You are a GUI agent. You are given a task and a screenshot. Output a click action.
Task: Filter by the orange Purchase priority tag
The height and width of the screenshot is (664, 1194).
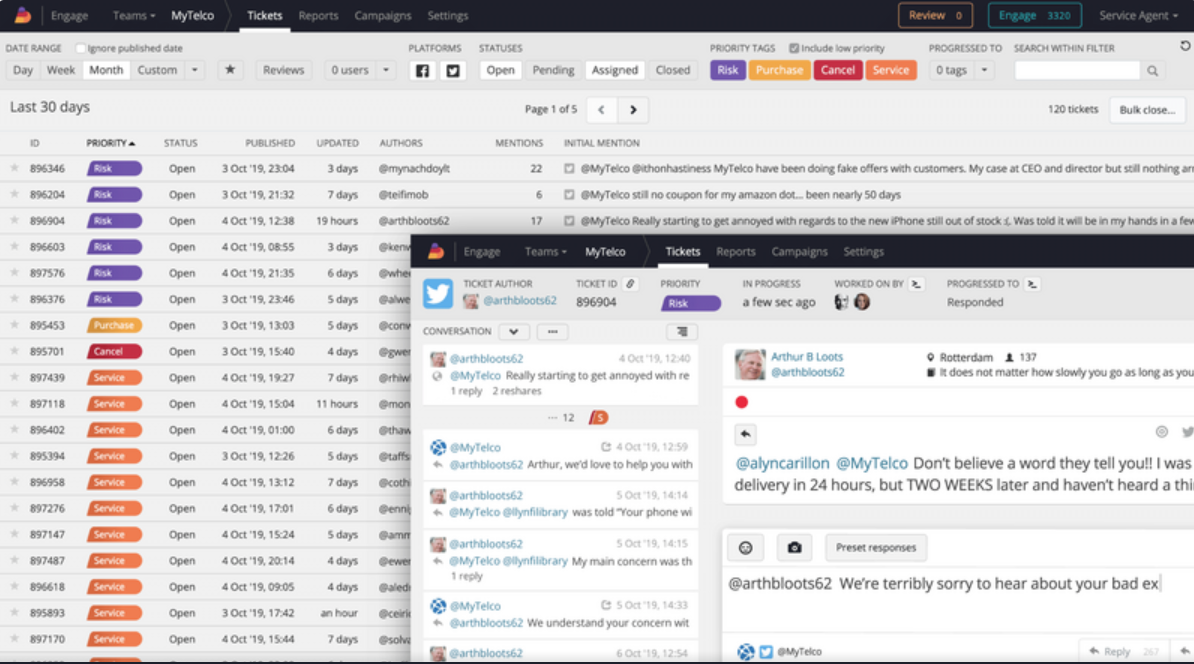[x=779, y=70]
